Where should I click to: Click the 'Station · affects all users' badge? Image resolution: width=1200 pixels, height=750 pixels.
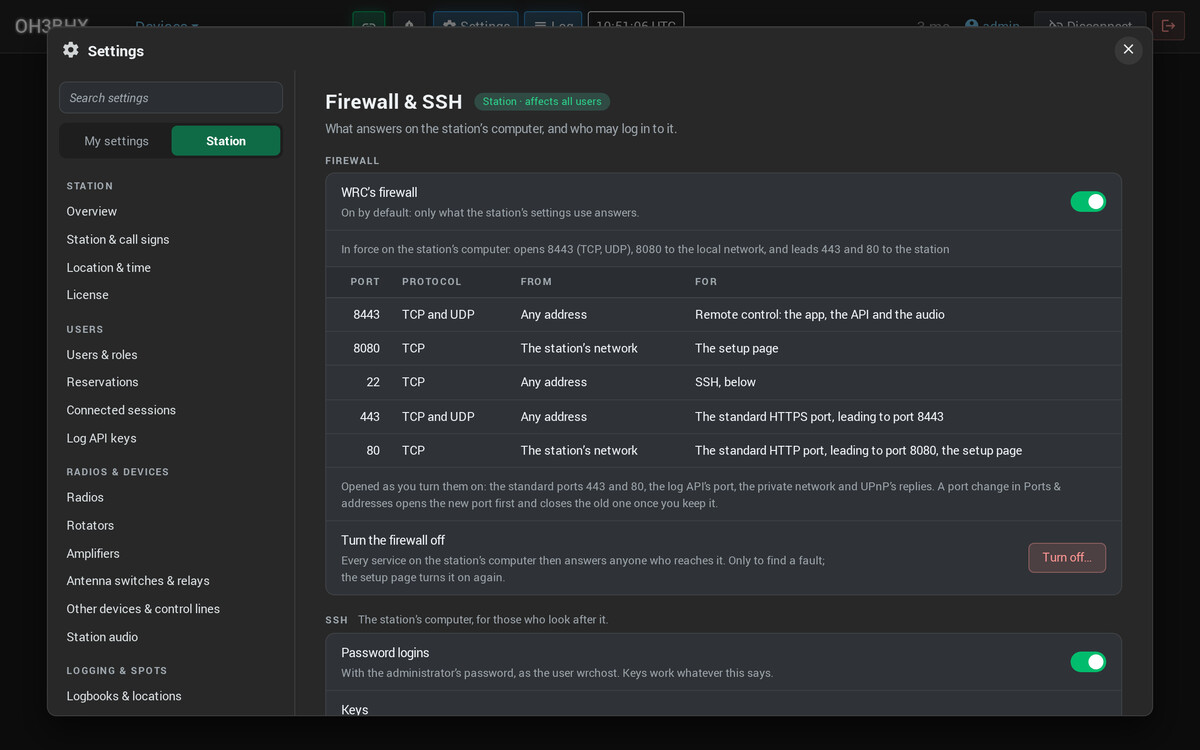click(x=542, y=102)
